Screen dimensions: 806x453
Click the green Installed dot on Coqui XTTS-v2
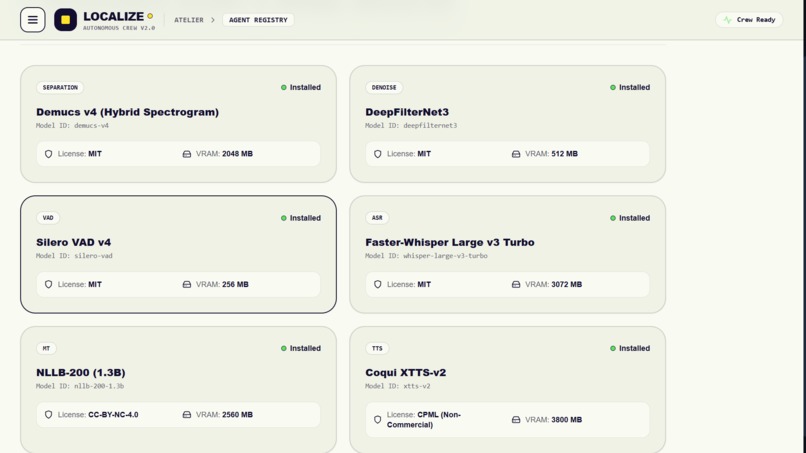(x=613, y=348)
